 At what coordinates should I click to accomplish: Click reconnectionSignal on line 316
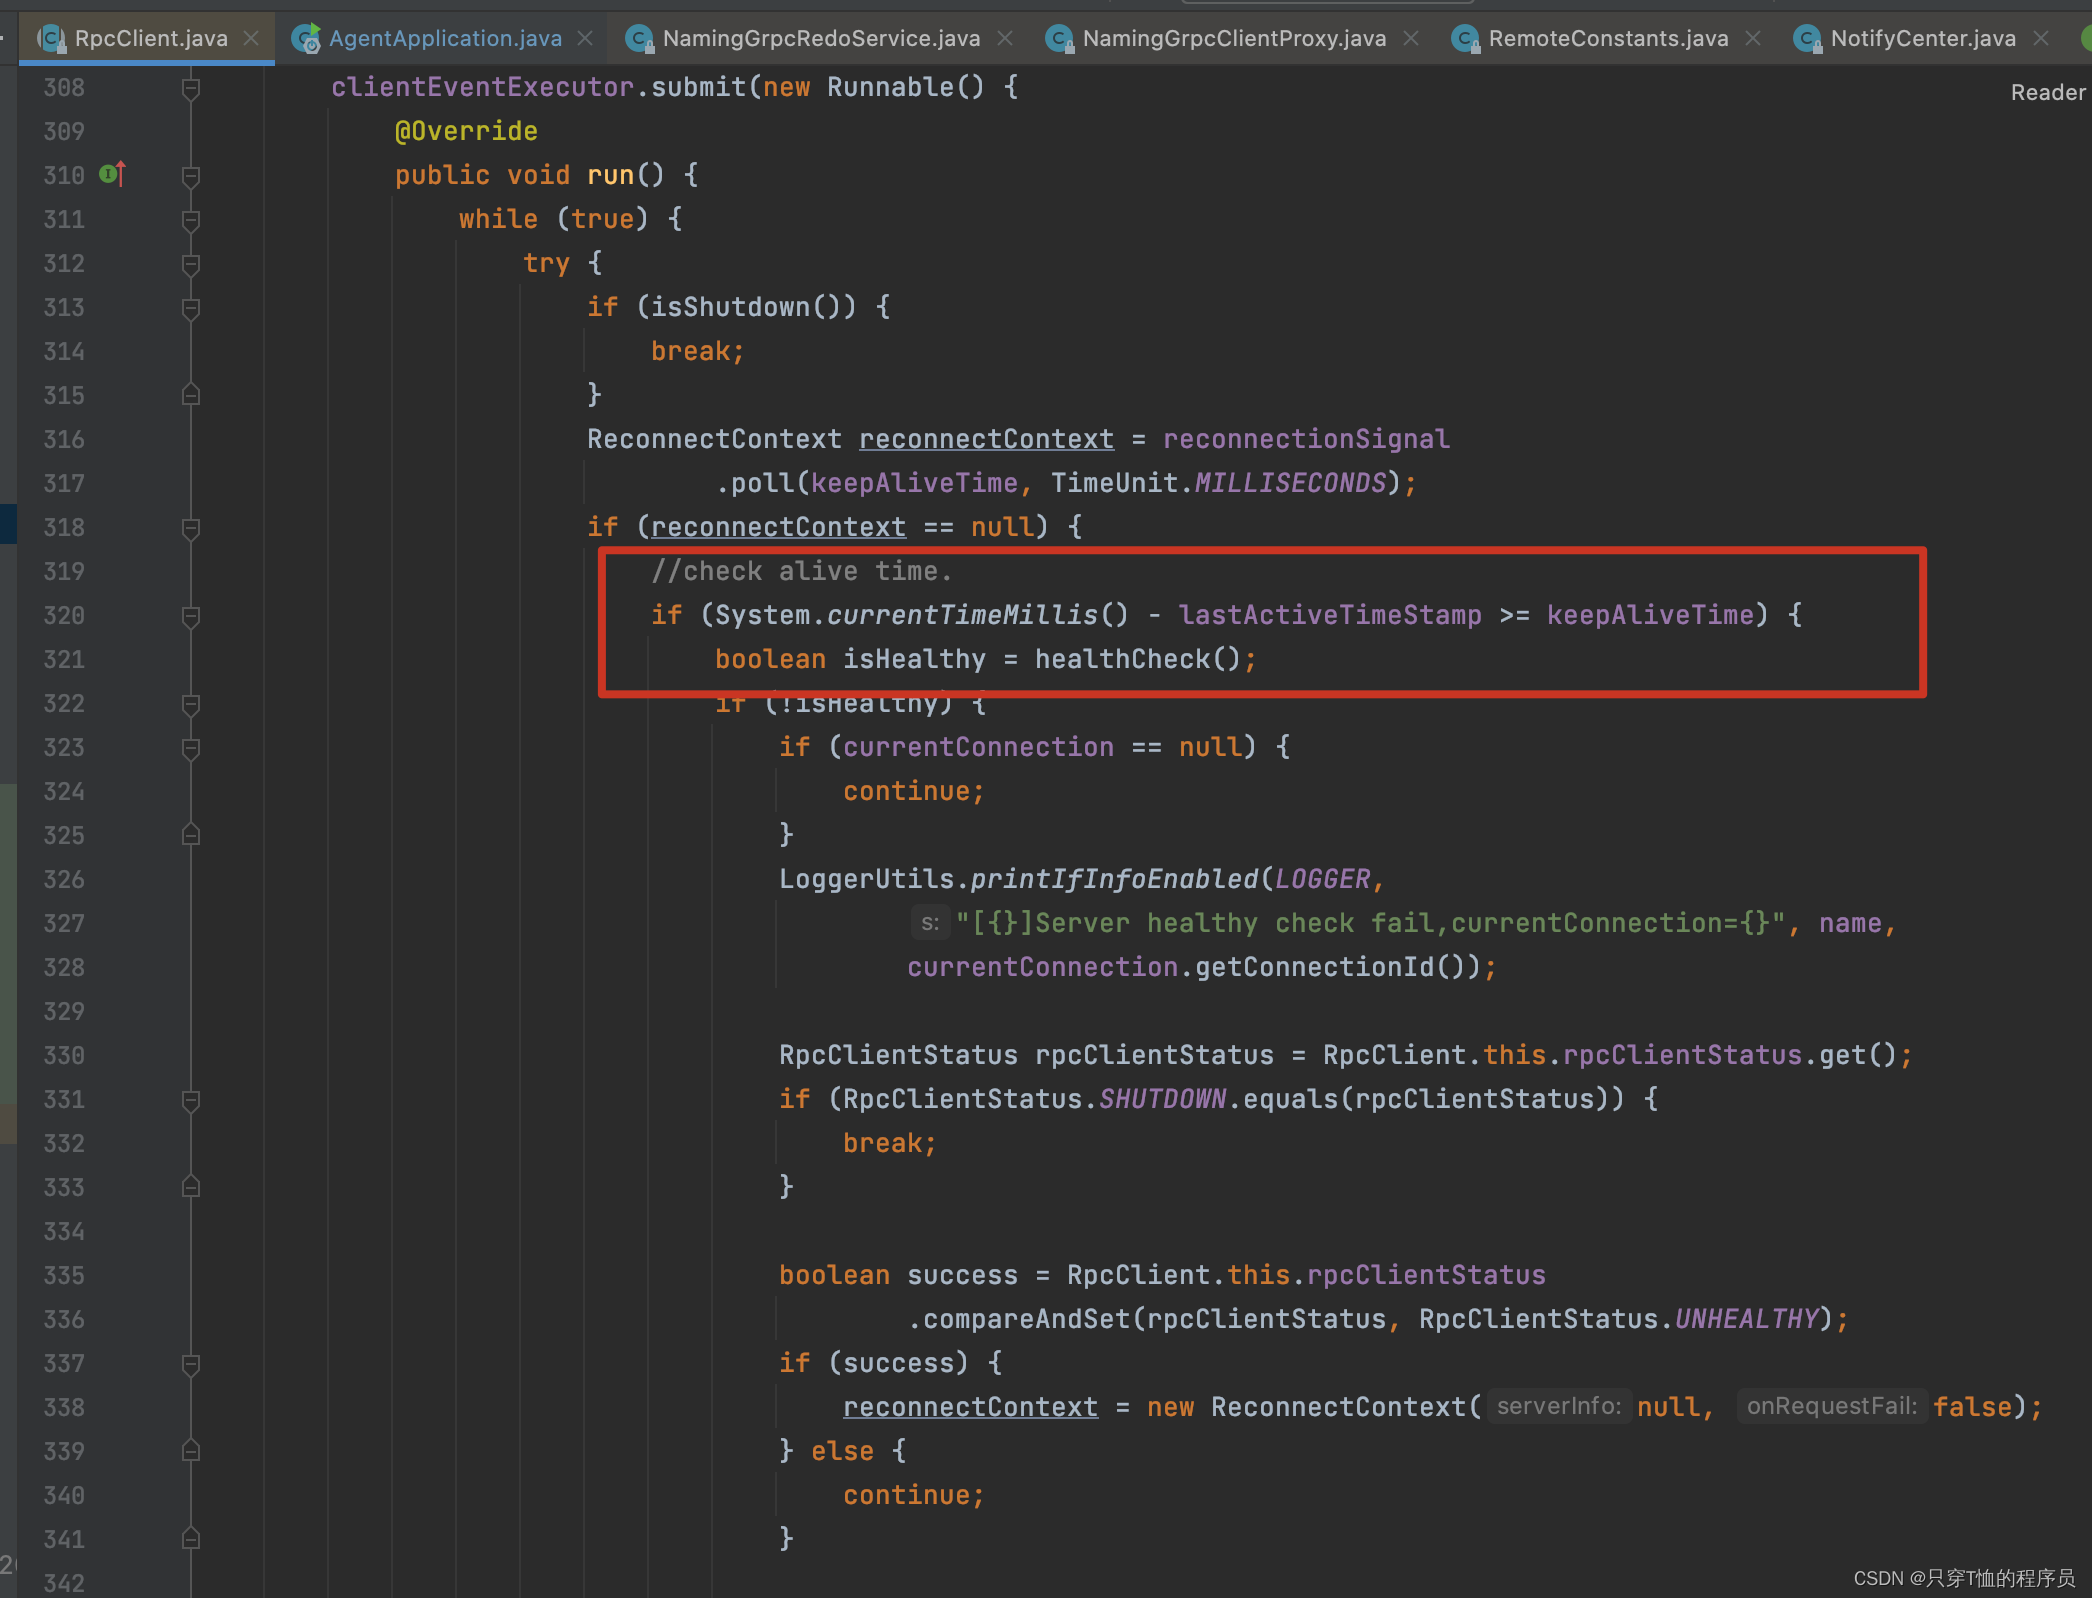pos(1306,439)
